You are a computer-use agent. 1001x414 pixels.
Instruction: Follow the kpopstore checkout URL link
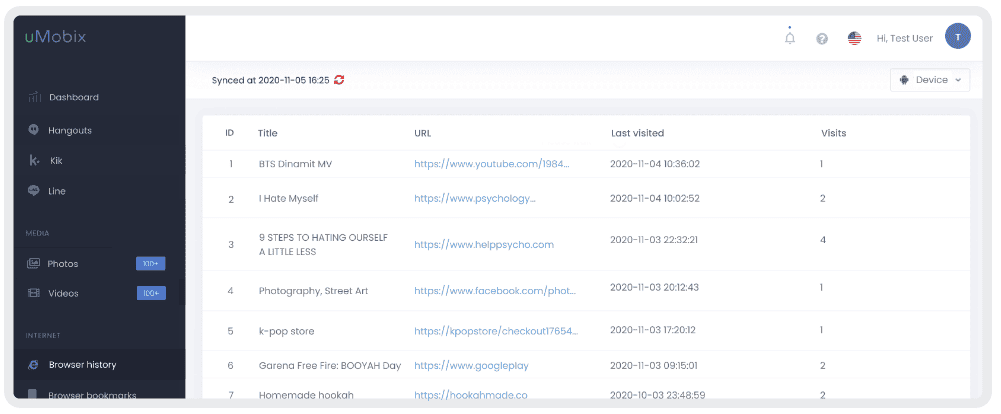pos(496,331)
